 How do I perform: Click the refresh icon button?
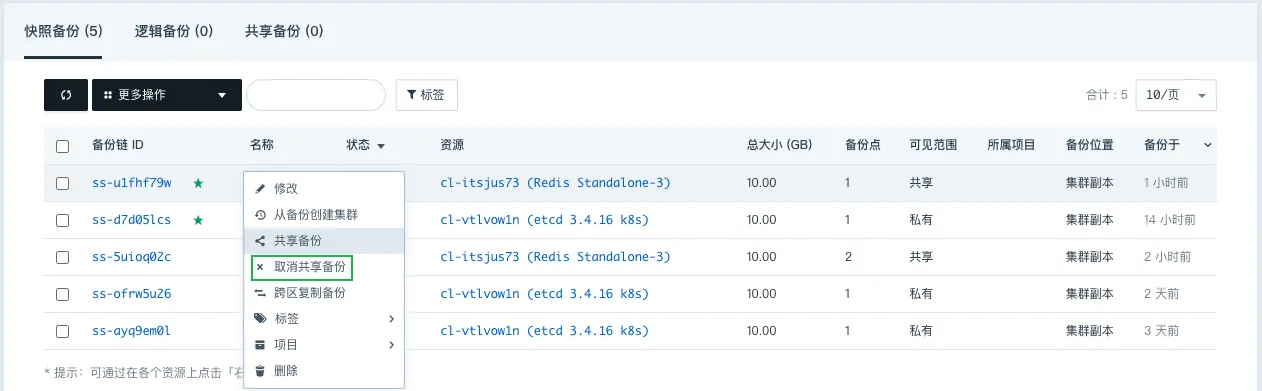66,95
